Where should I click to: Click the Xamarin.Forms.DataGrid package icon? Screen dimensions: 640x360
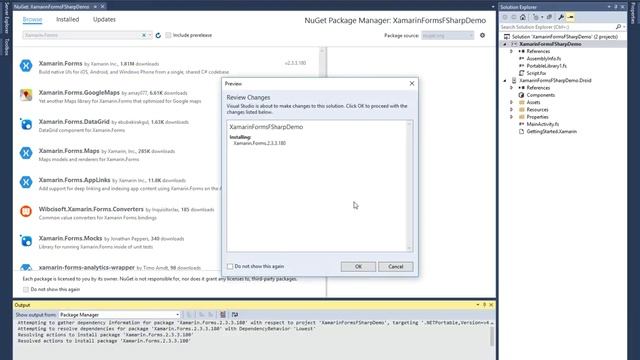(26, 124)
